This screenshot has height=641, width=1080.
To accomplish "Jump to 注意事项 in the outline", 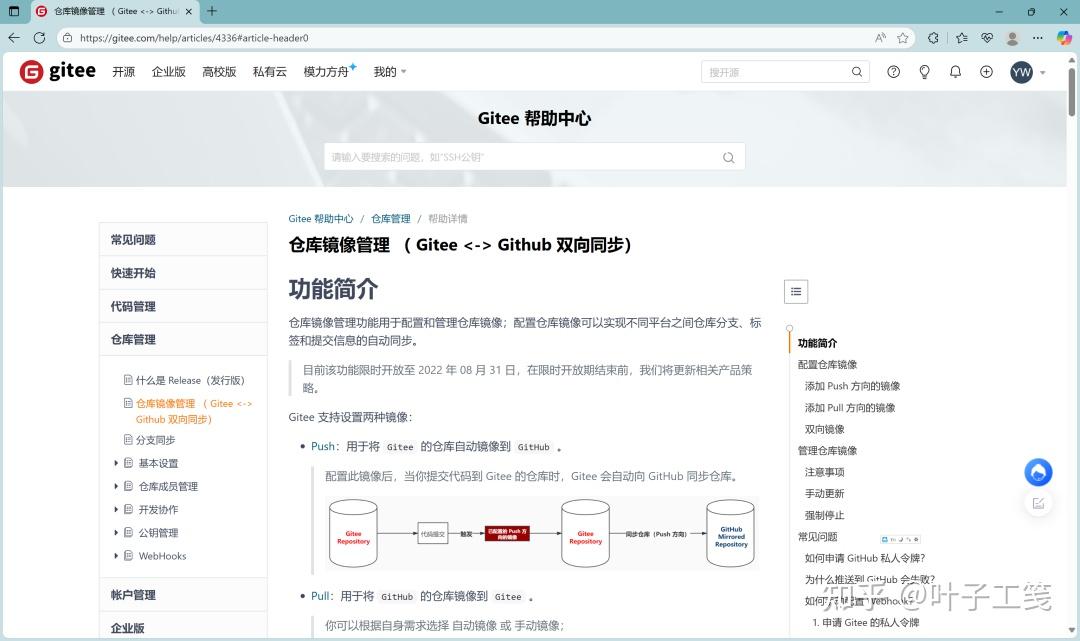I will (x=824, y=472).
